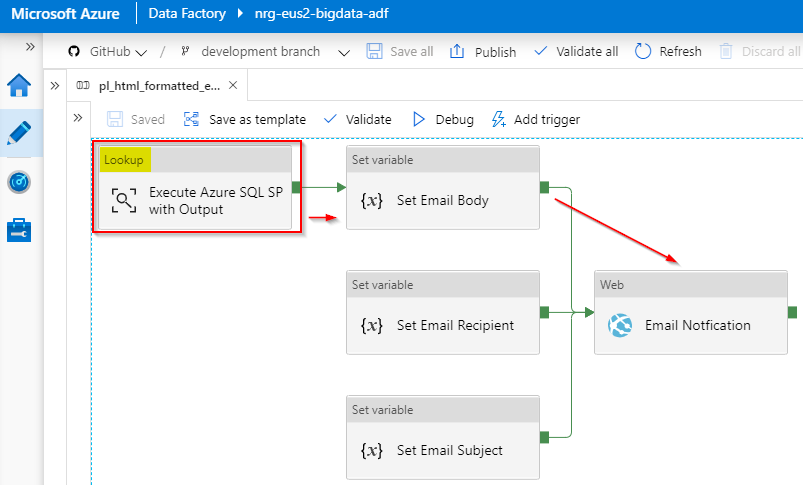Open the GitHub repository dropdown

point(118,52)
